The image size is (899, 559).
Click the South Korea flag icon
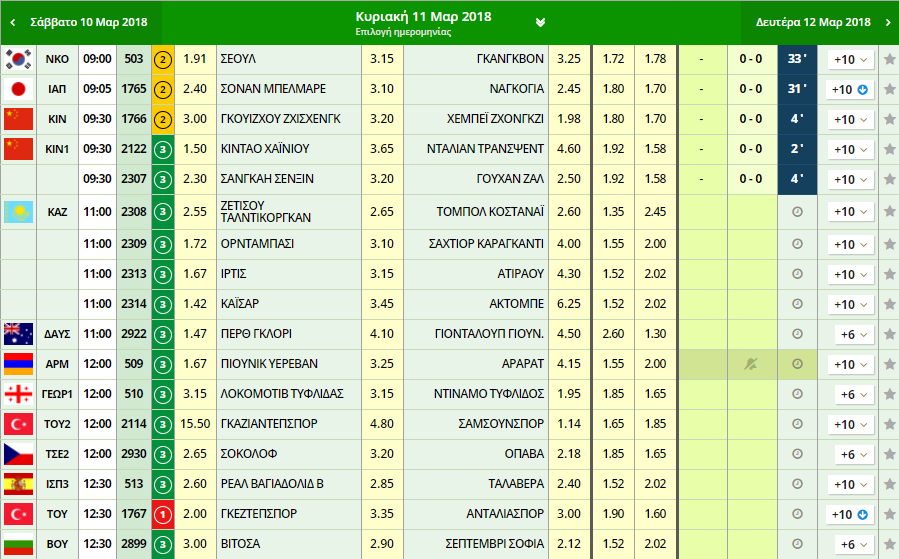pyautogui.click(x=19, y=59)
